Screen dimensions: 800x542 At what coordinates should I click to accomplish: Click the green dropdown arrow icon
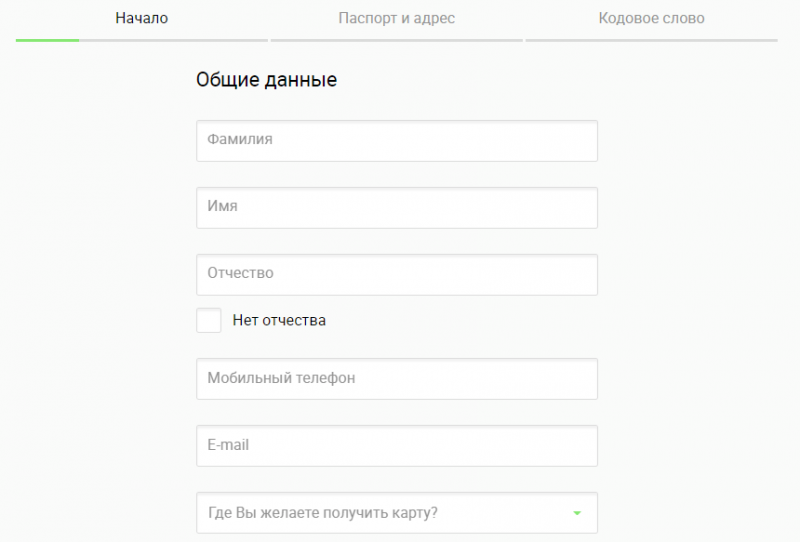[577, 514]
